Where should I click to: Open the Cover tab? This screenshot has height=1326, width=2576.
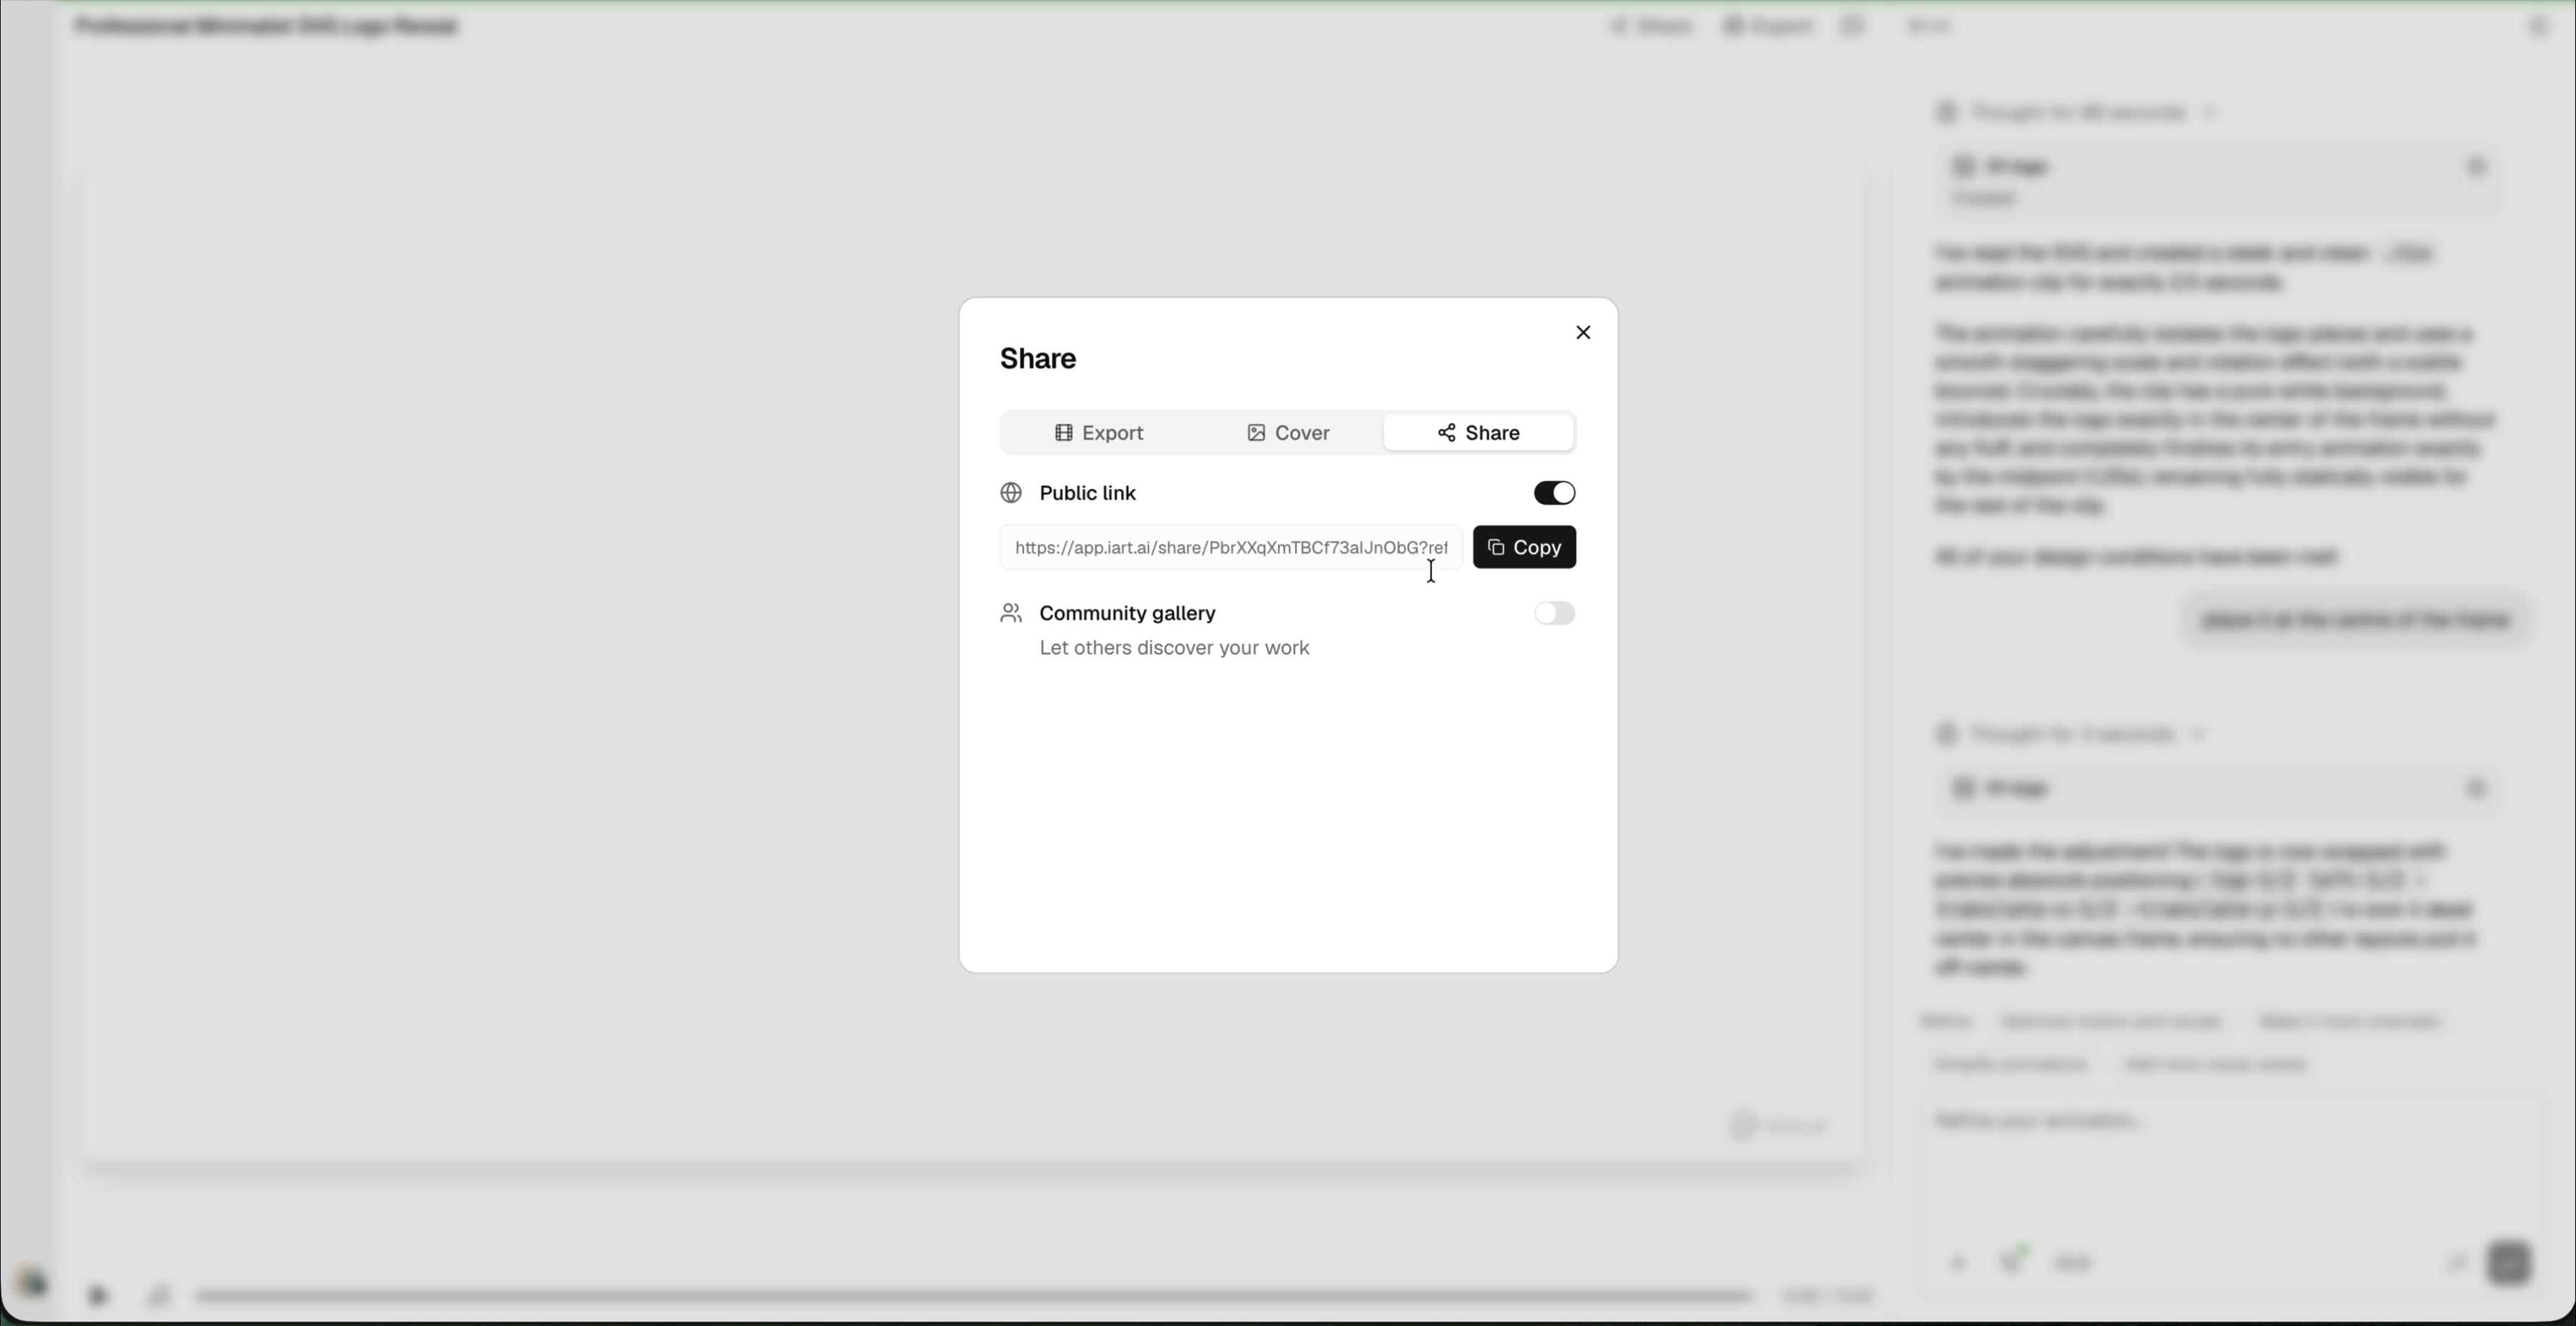coord(1288,432)
